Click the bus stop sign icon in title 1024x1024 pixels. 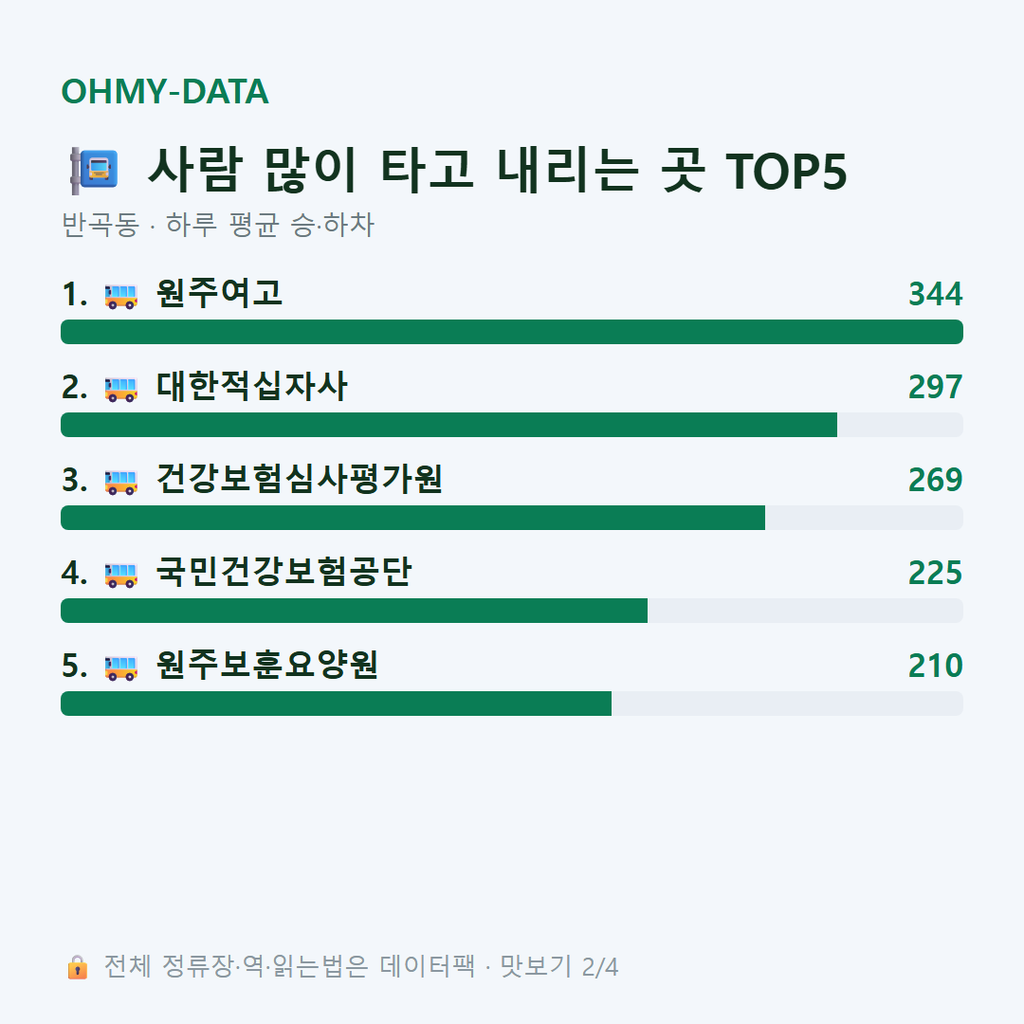95,171
